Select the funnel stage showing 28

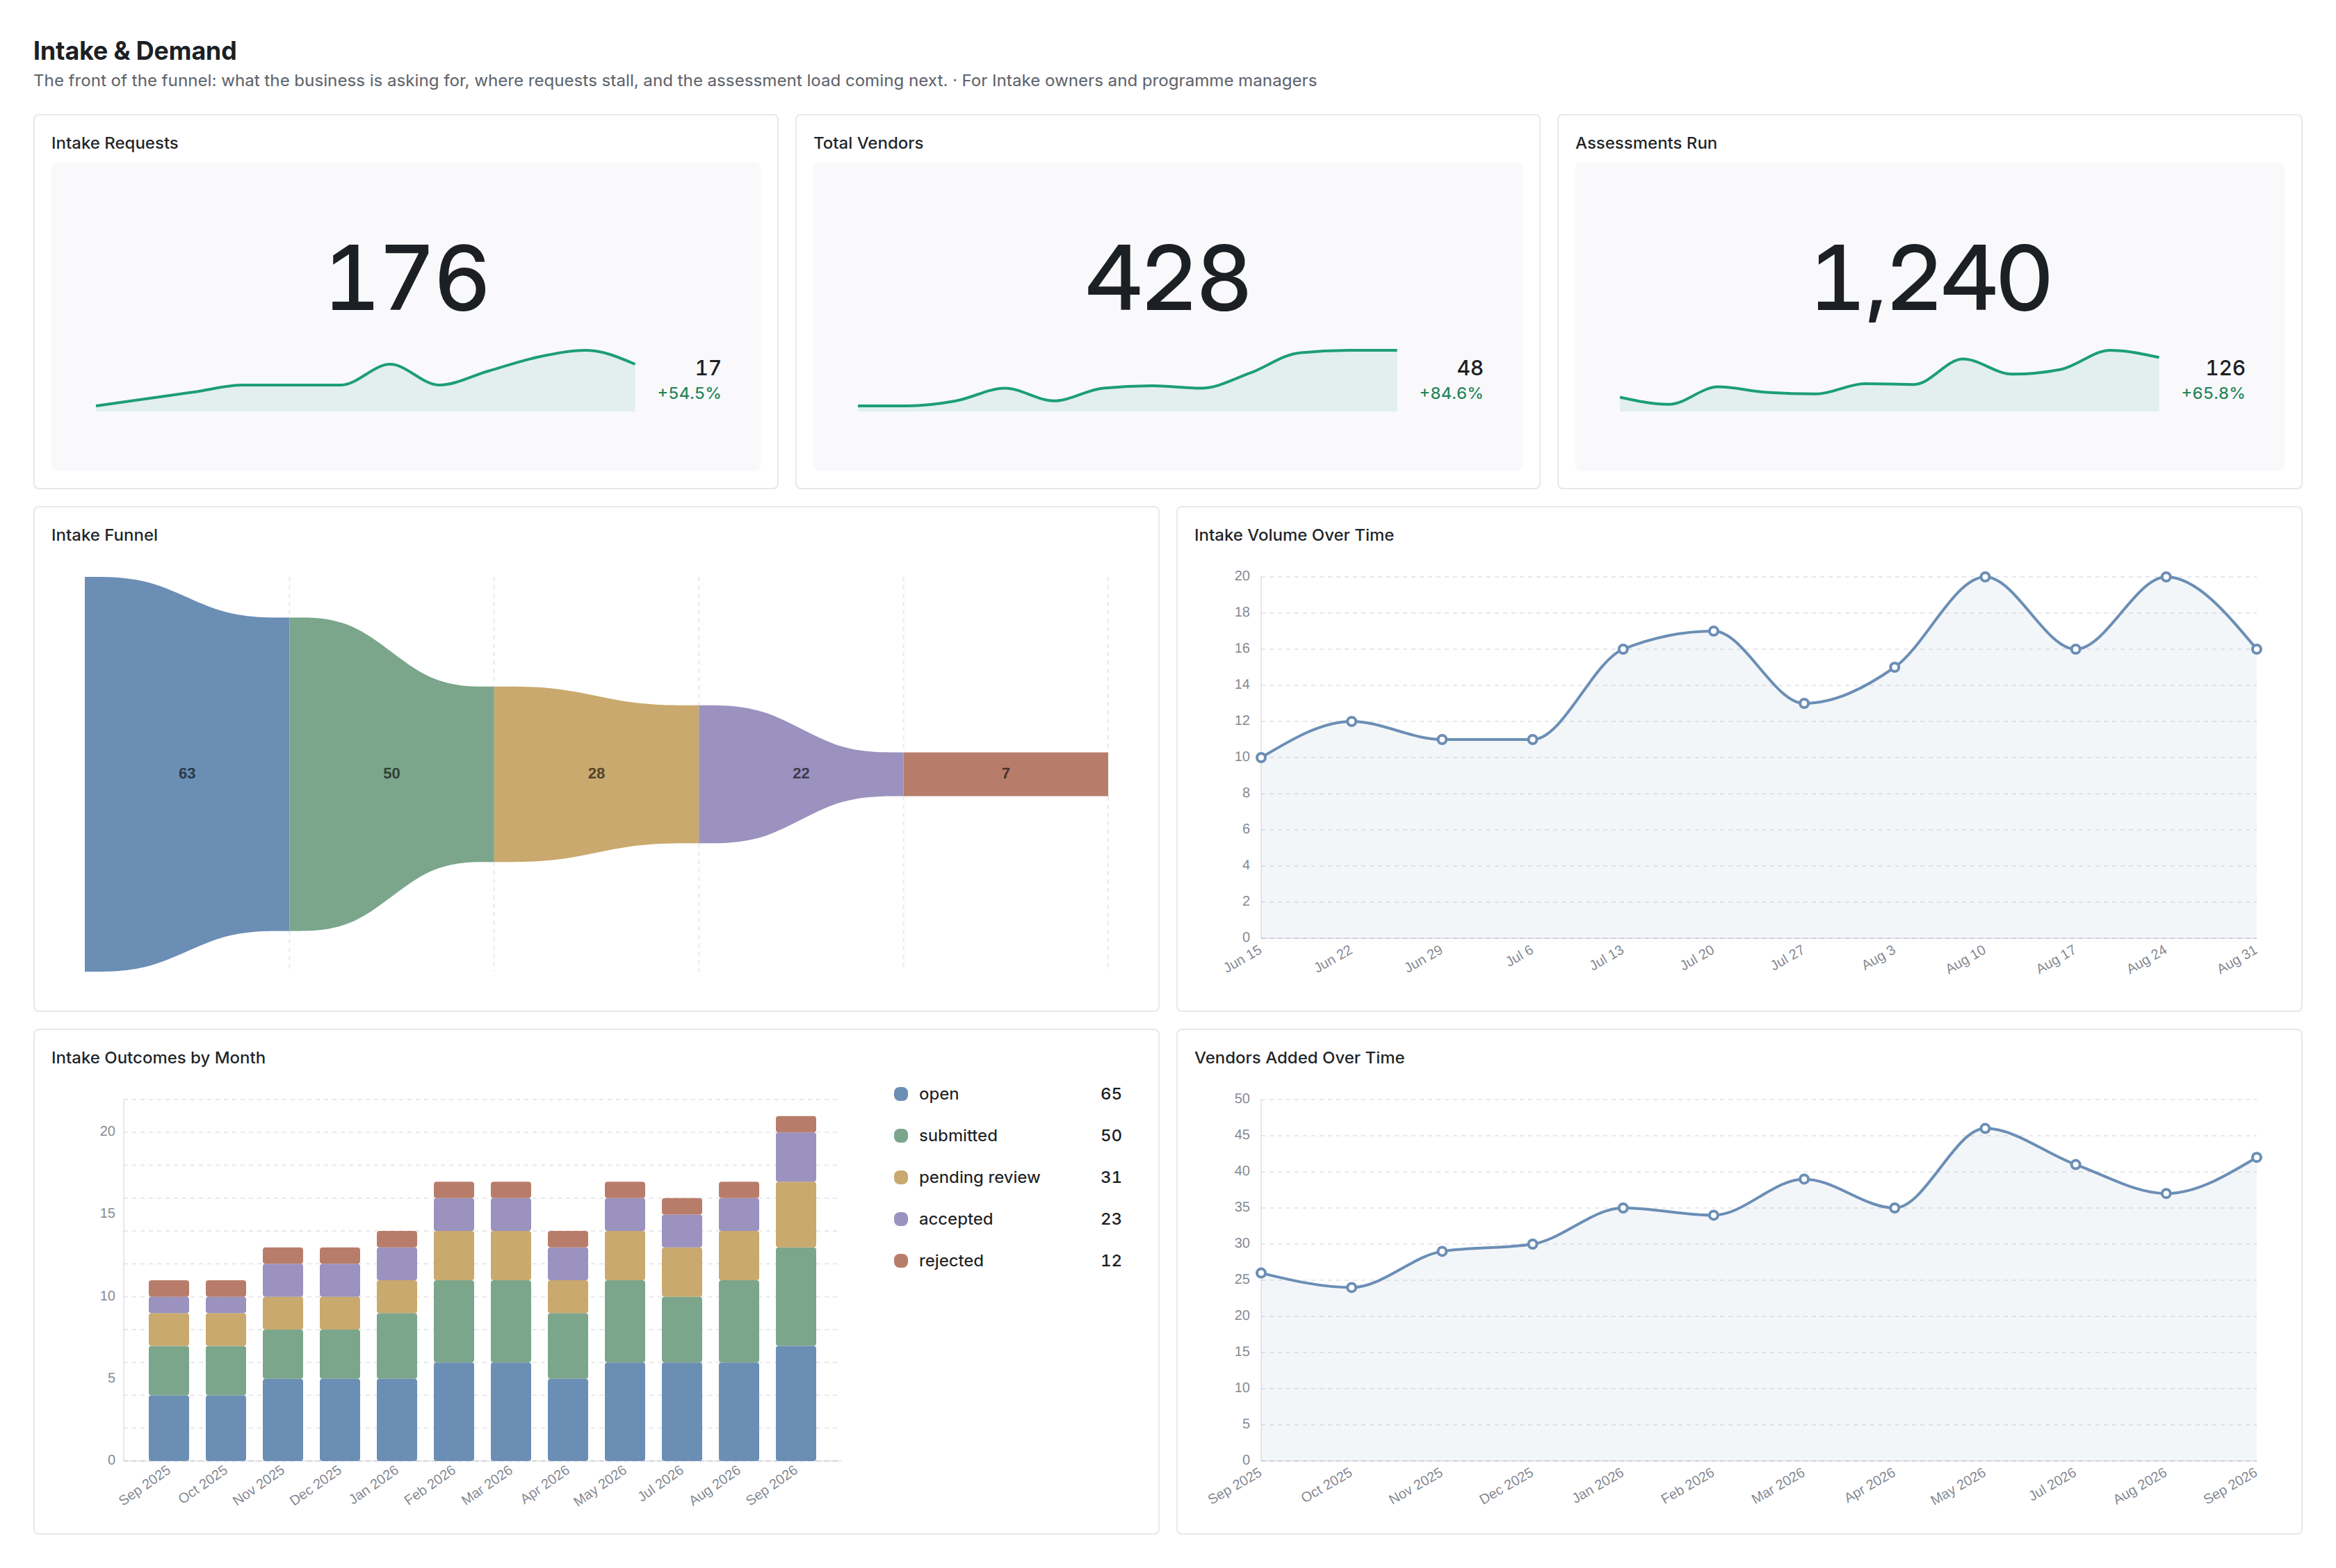[x=596, y=774]
